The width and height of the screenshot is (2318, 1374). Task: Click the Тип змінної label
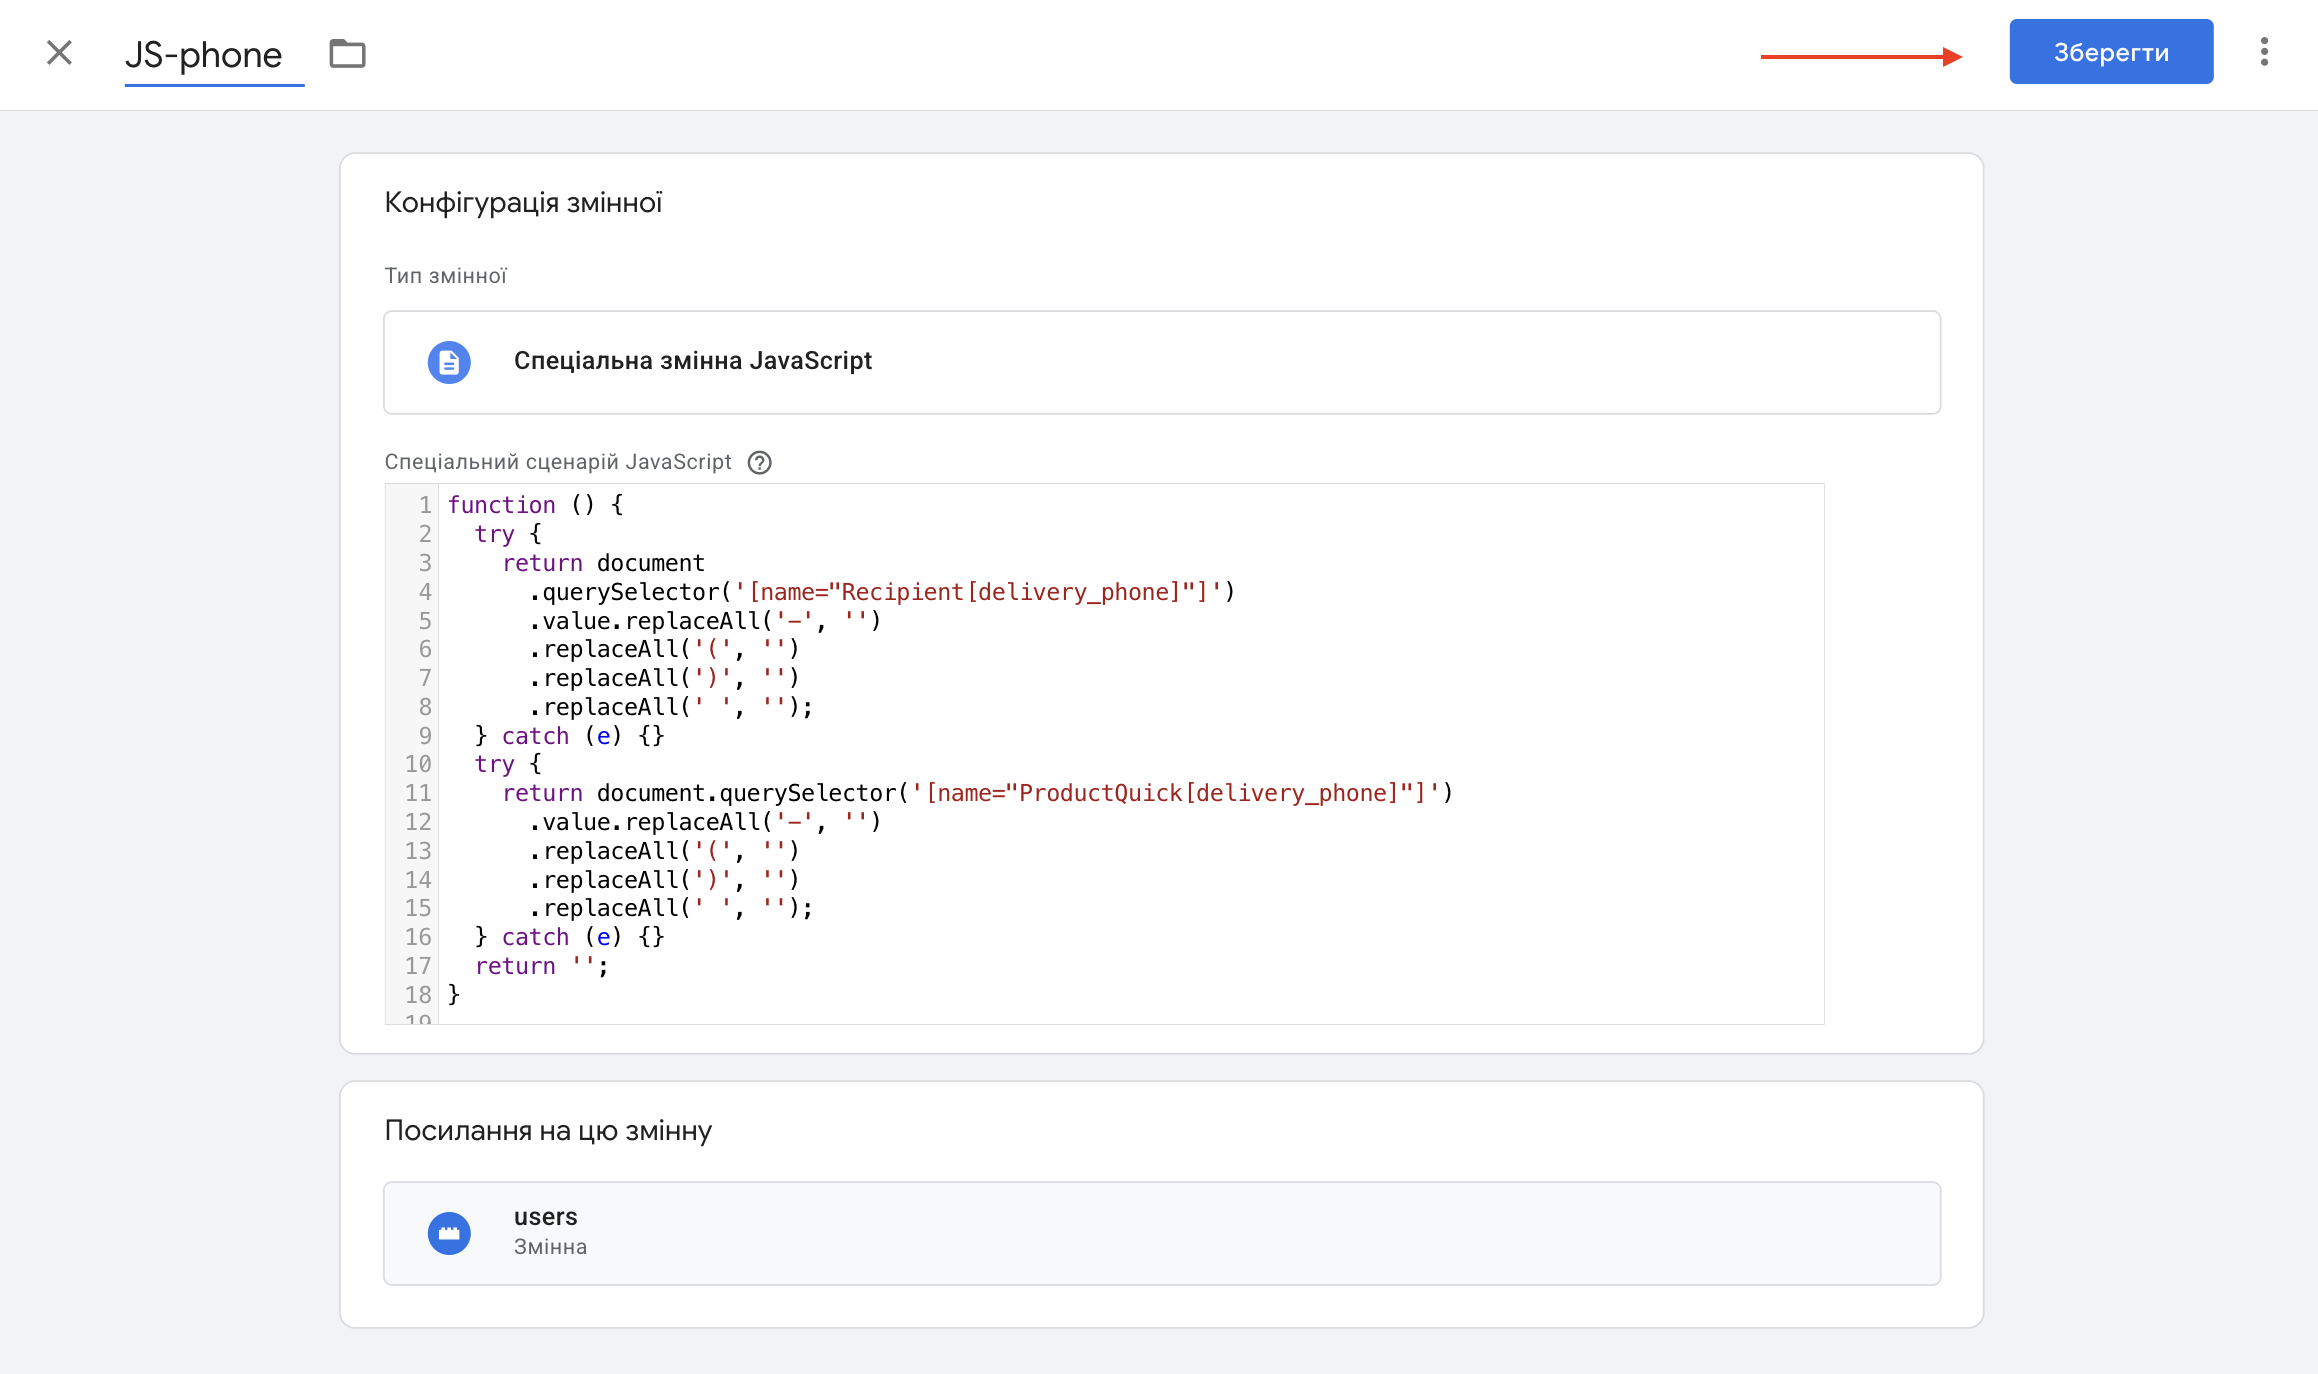click(x=445, y=276)
